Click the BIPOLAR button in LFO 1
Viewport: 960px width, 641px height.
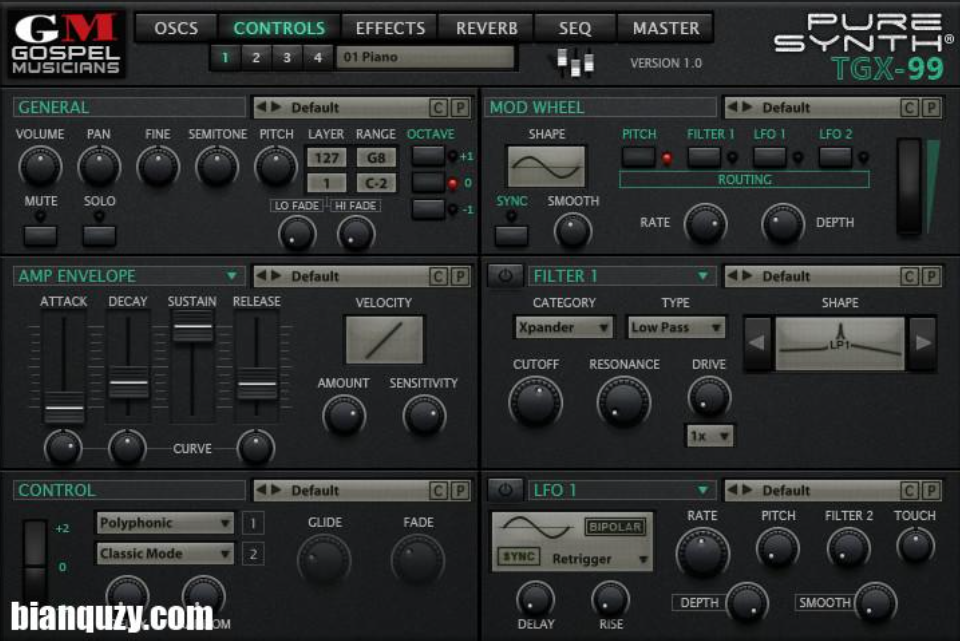pyautogui.click(x=615, y=527)
